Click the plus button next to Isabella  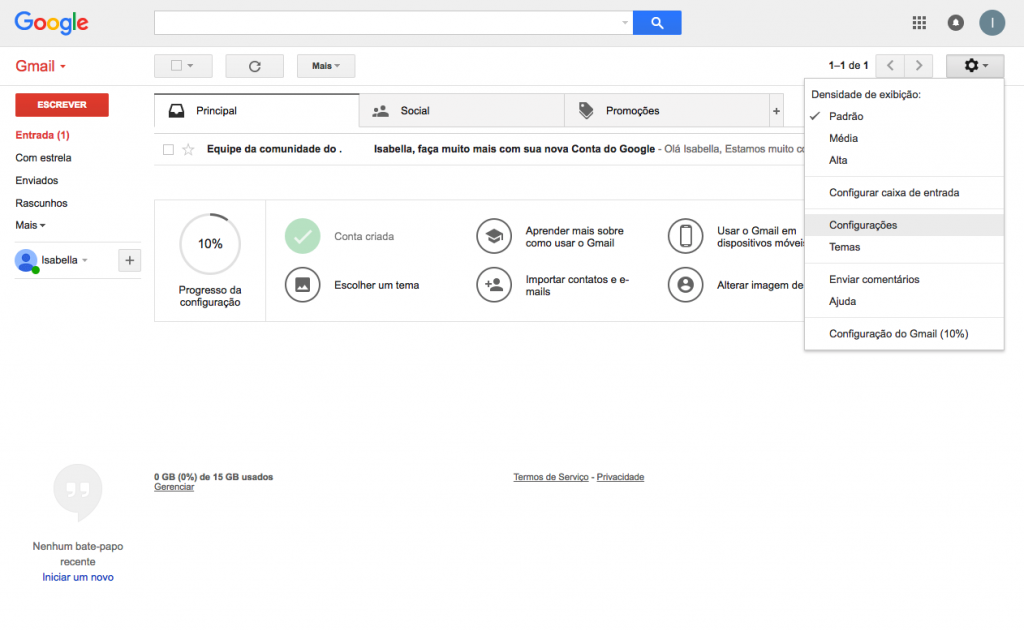(x=129, y=261)
